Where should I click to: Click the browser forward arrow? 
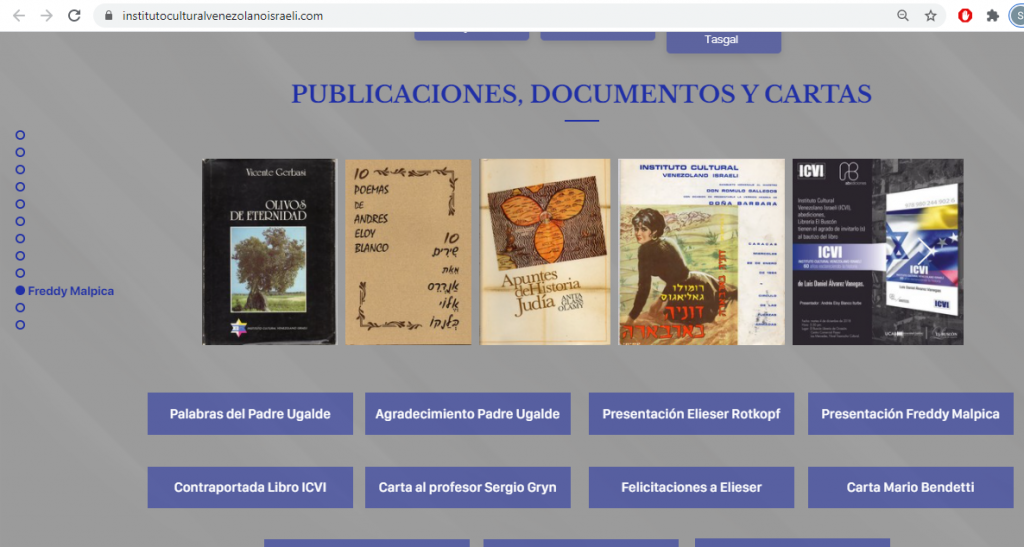coord(46,16)
